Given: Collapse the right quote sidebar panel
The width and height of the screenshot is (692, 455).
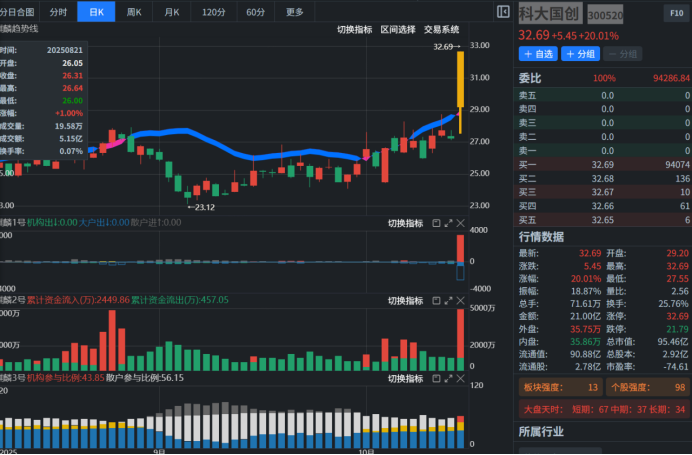Looking at the screenshot, I should pyautogui.click(x=503, y=11).
